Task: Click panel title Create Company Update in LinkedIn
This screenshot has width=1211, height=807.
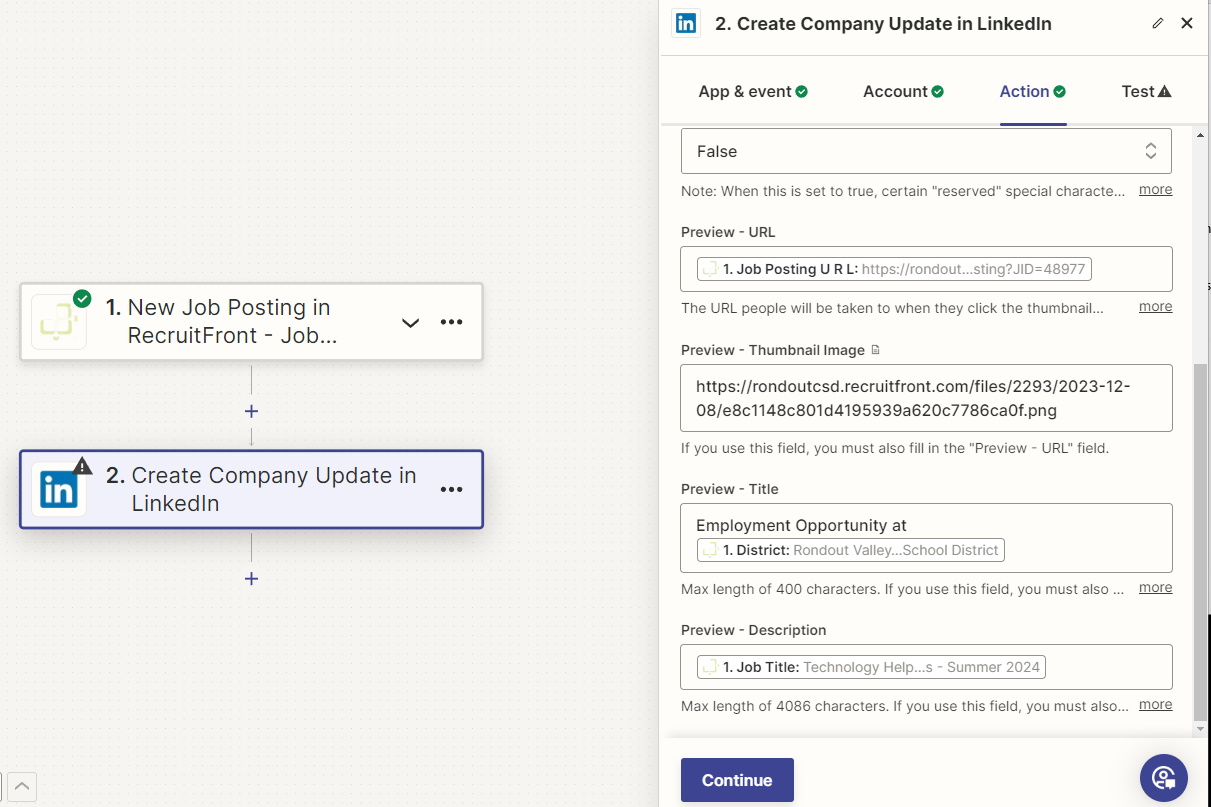Action: (x=883, y=24)
